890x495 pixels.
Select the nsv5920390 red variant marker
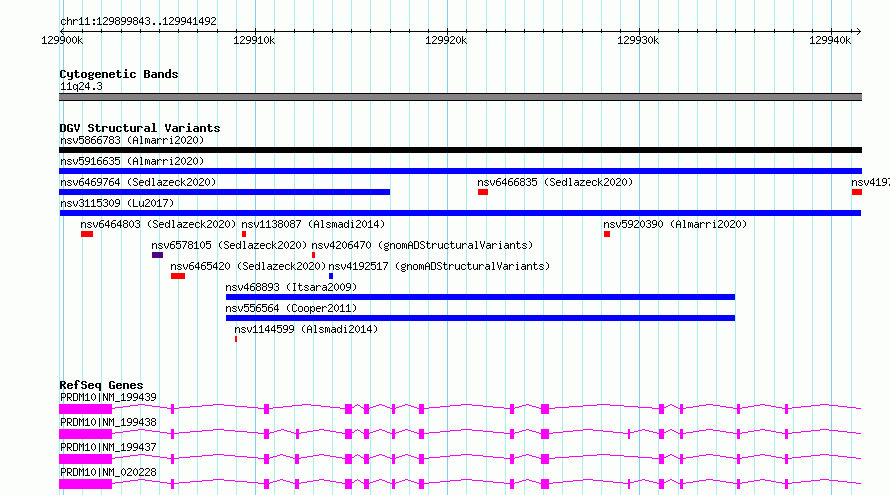607,234
